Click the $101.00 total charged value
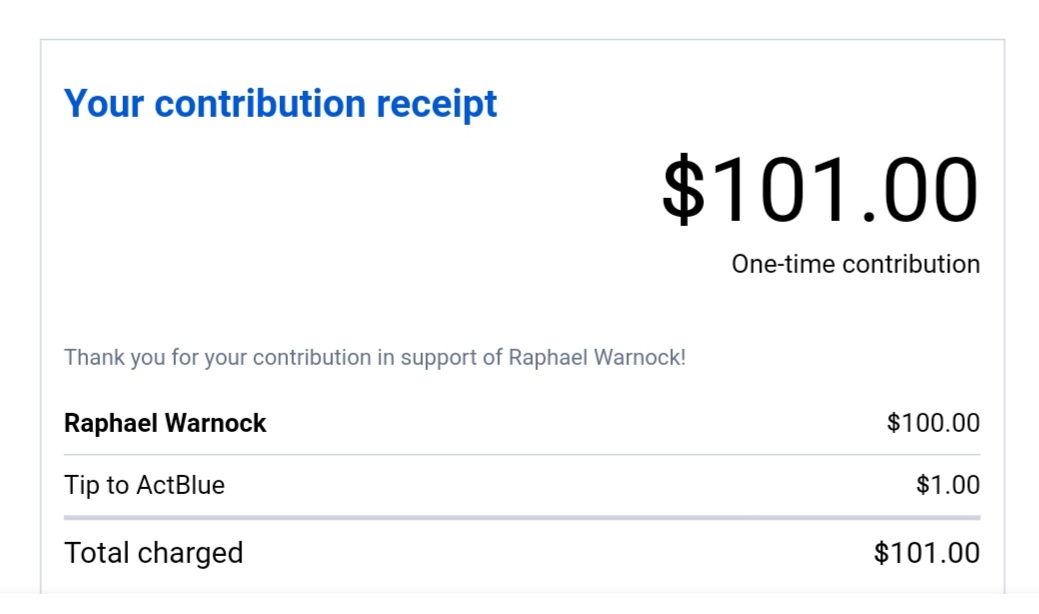 [x=926, y=552]
